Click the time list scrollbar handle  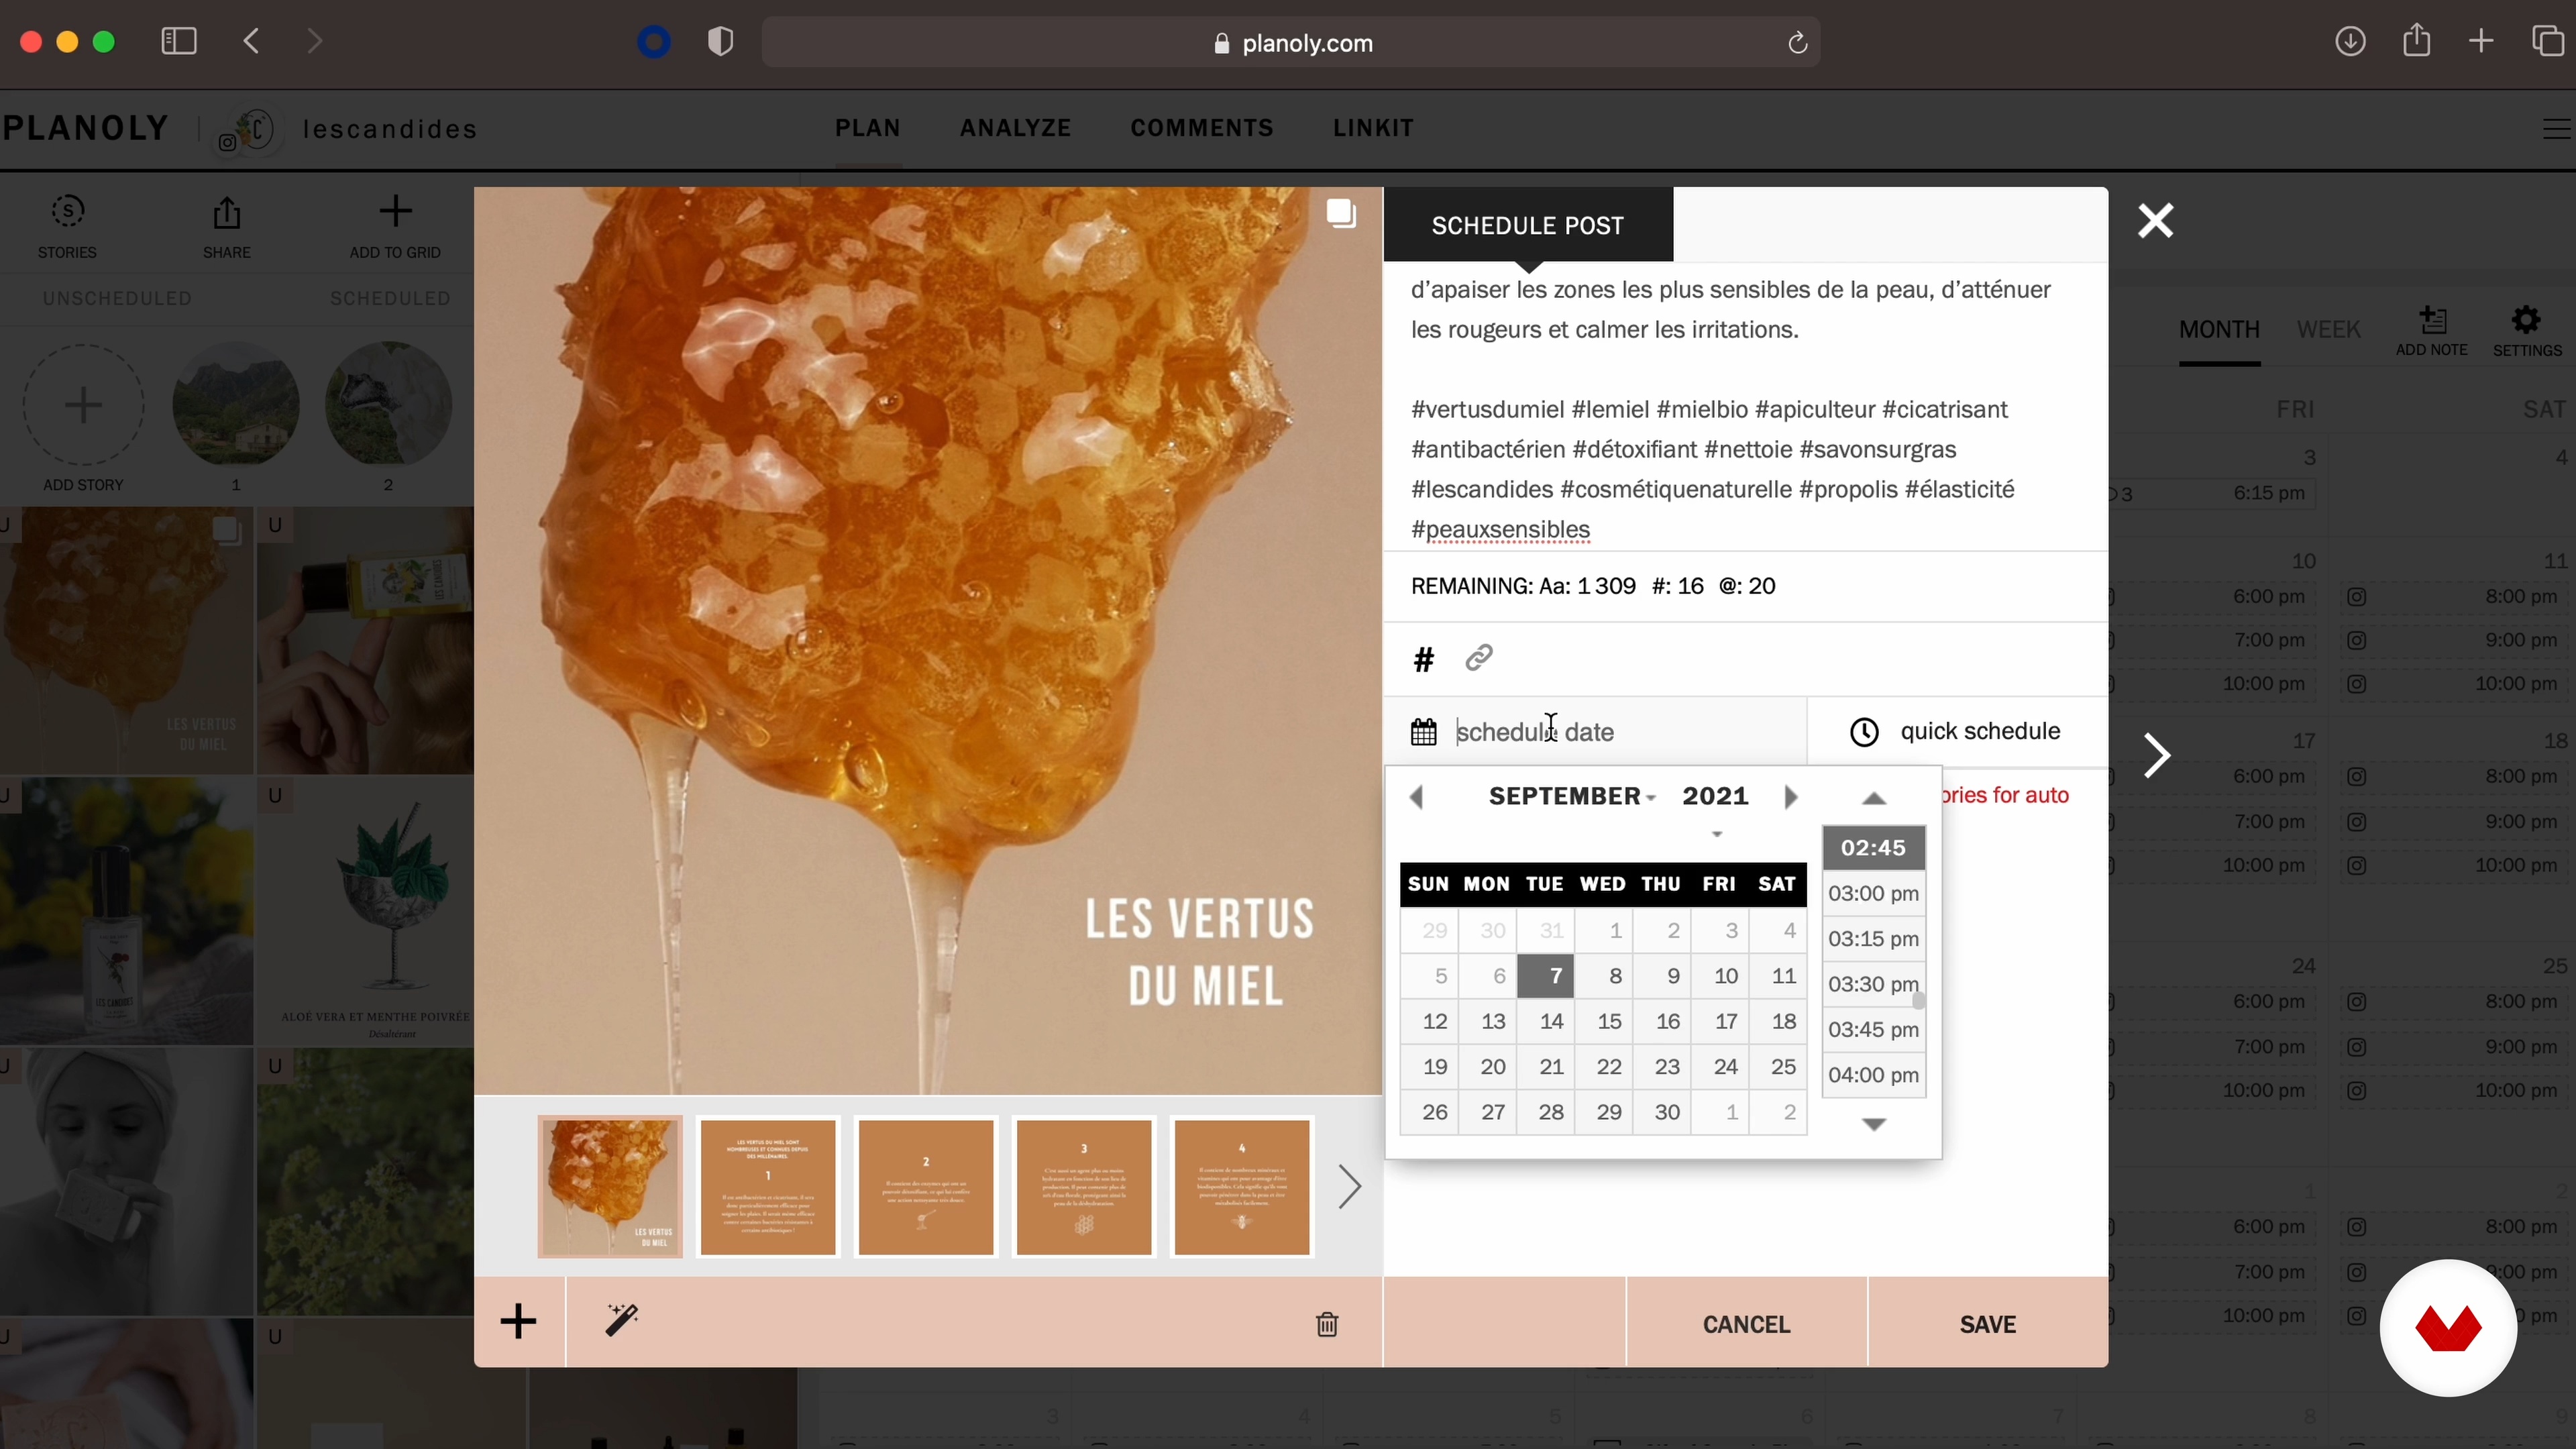tap(1918, 1001)
